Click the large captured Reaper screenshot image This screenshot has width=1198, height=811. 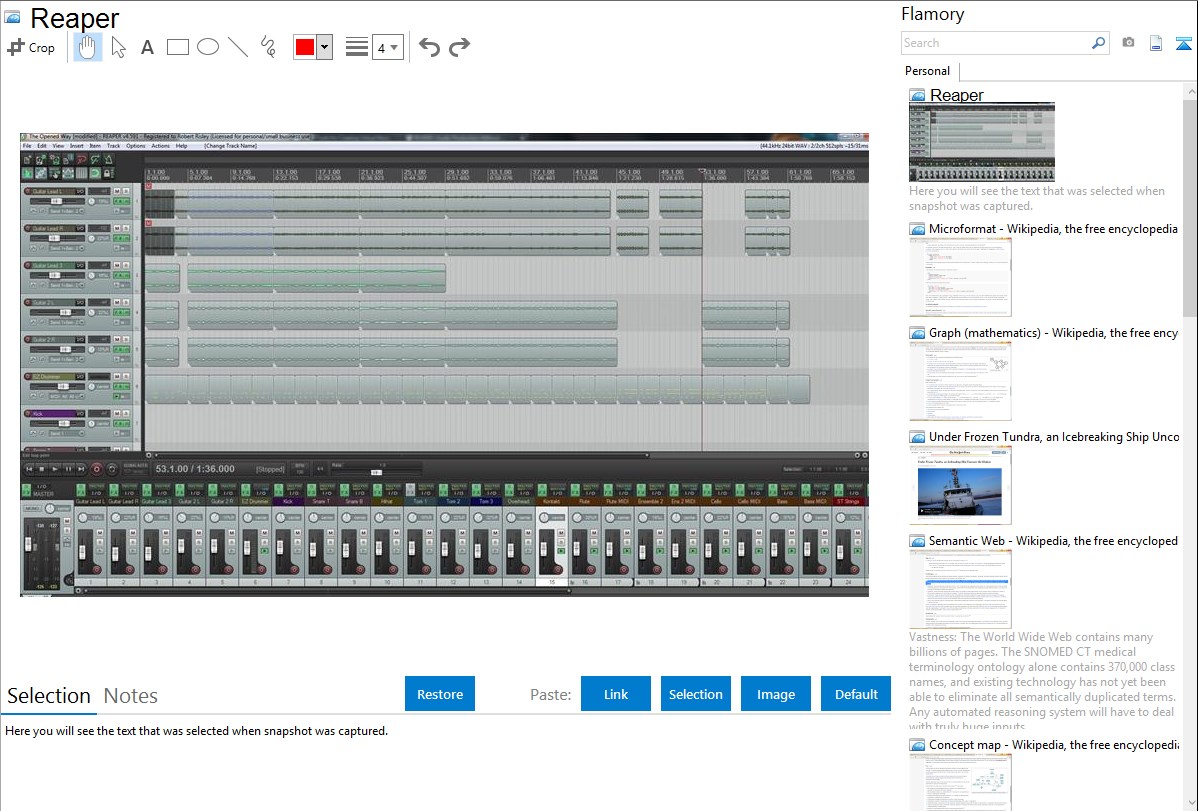444,365
